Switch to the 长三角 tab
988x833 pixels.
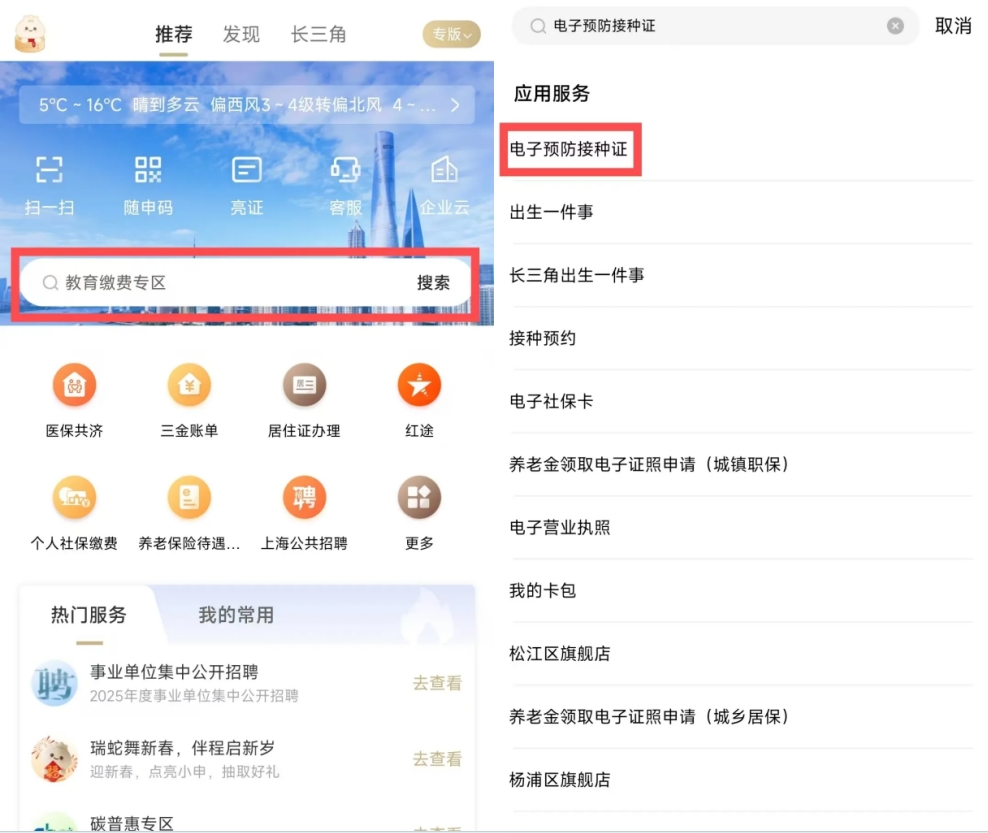(x=318, y=33)
